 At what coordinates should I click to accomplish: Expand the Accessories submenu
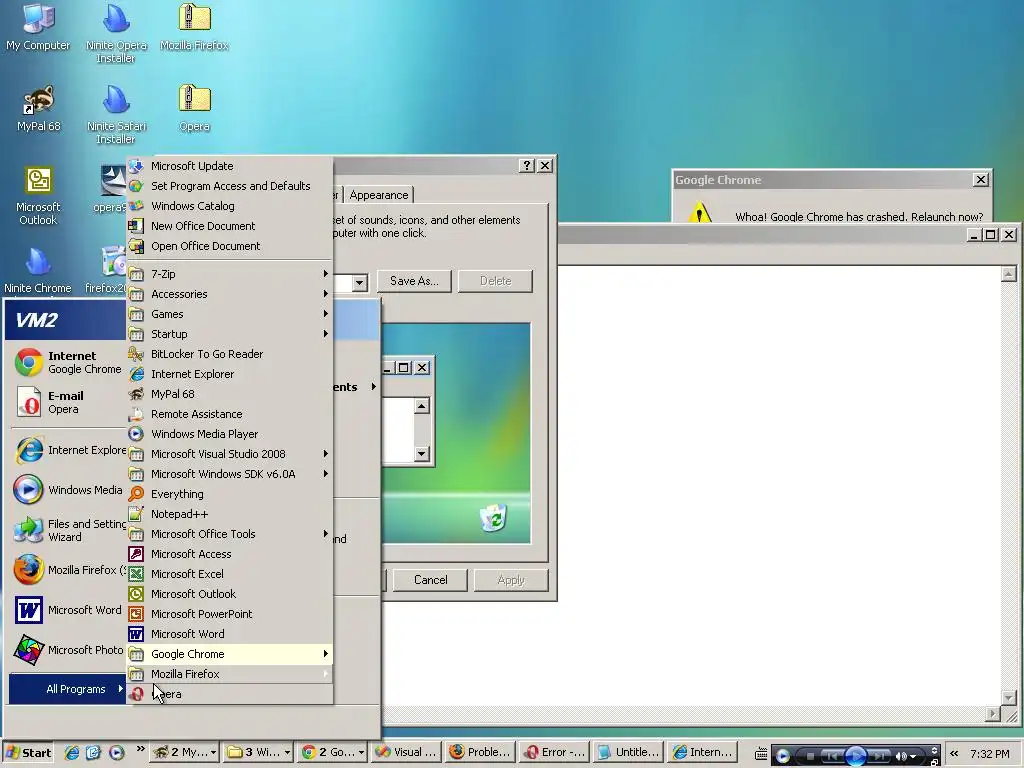pyautogui.click(x=229, y=294)
